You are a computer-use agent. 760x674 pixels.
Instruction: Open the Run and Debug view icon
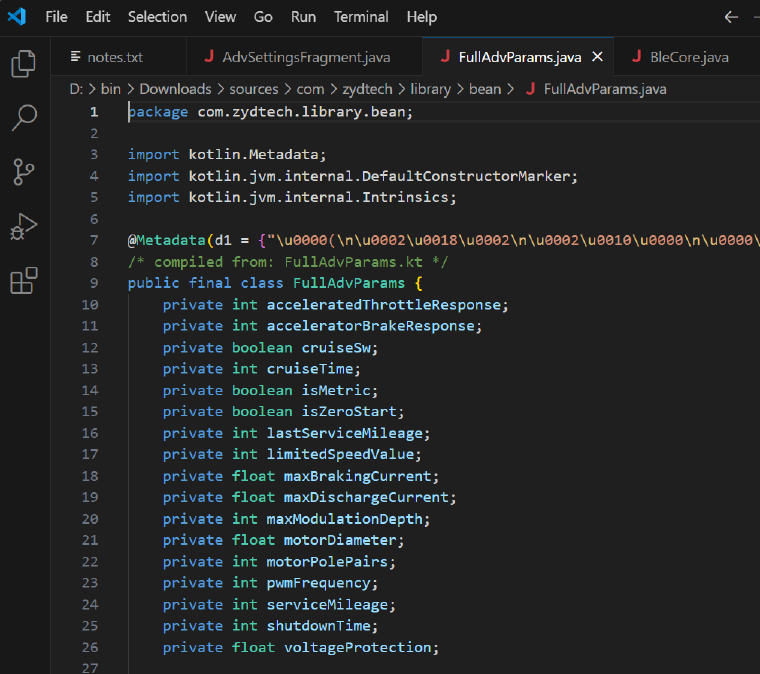click(23, 226)
